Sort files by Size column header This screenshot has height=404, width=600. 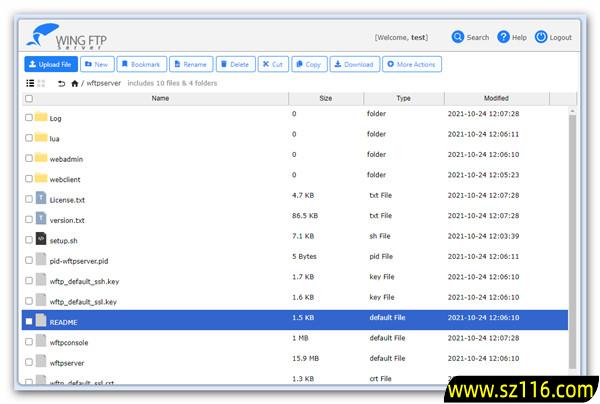(325, 99)
